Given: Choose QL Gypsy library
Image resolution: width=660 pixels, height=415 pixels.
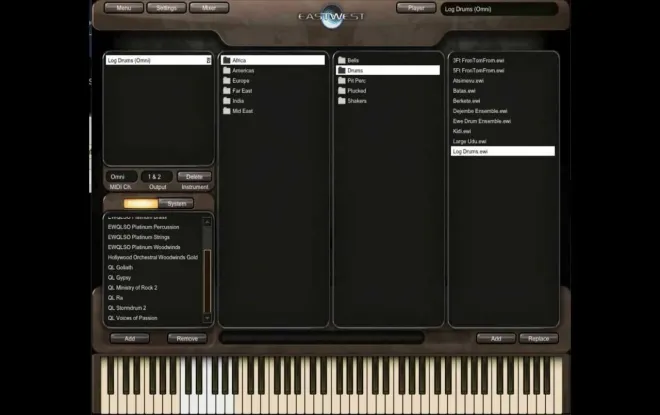Looking at the screenshot, I should (120, 277).
